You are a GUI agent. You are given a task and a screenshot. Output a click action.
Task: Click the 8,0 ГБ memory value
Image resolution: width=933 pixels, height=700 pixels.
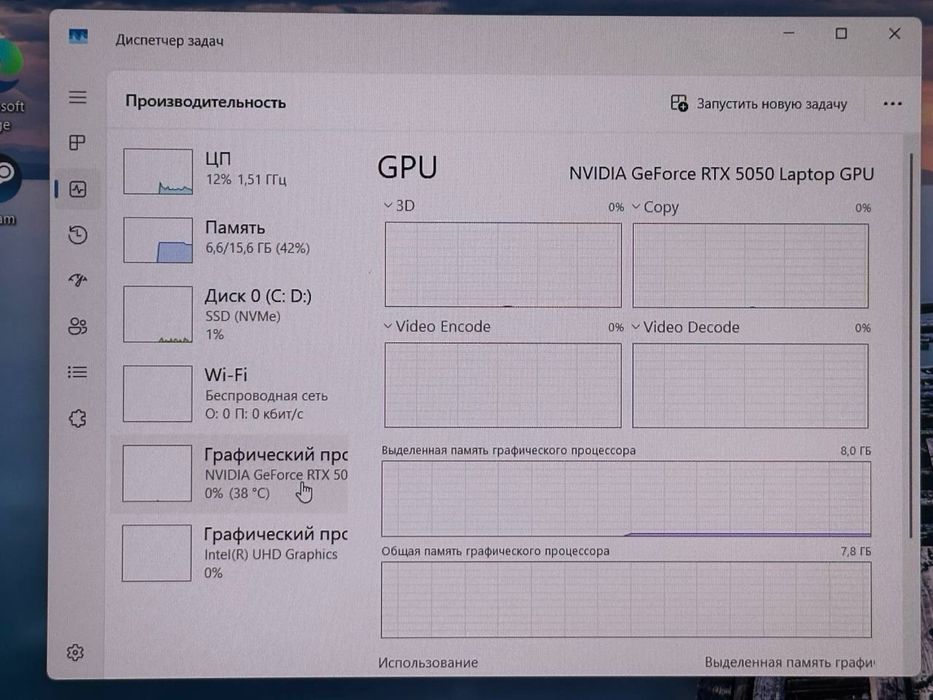tap(856, 451)
